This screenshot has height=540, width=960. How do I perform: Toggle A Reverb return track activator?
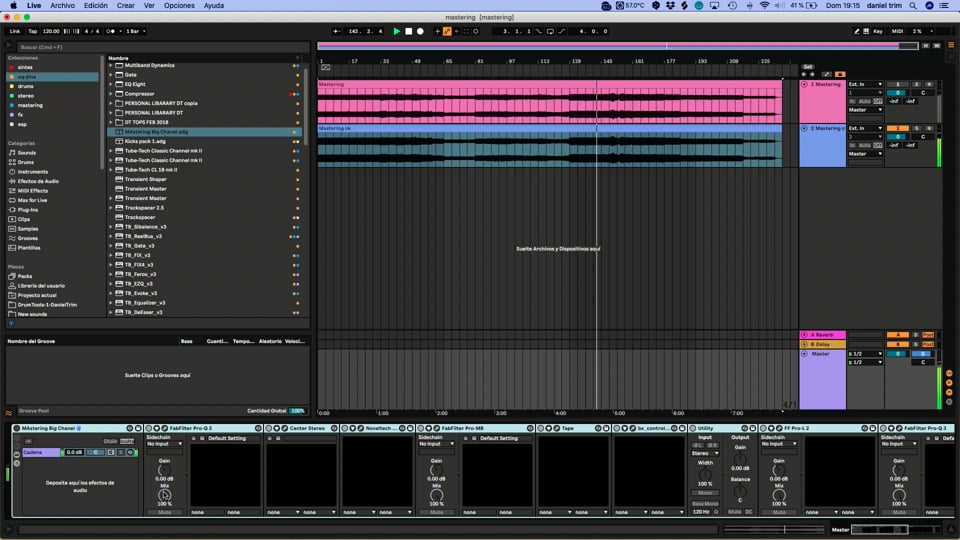click(897, 335)
